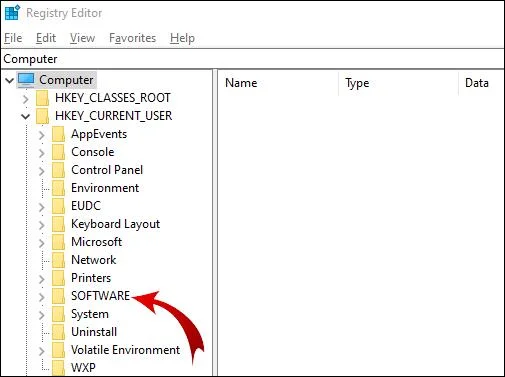Select the System key label
This screenshot has width=505, height=377.
(x=90, y=314)
